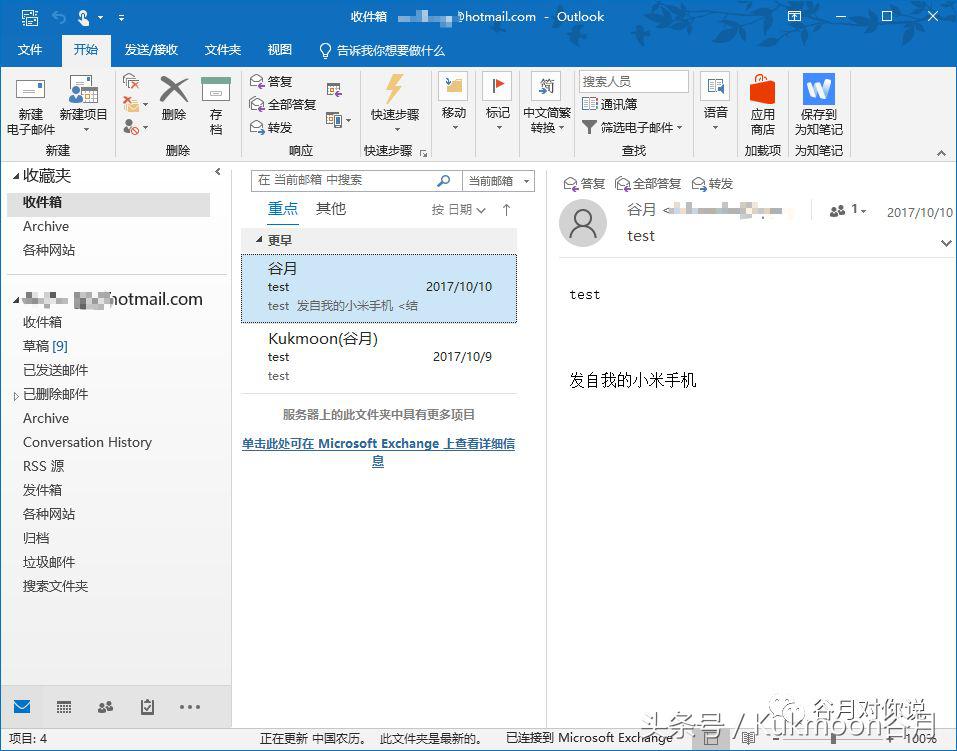
Task: Switch to Calendar view in bottom navigation
Action: [x=63, y=707]
